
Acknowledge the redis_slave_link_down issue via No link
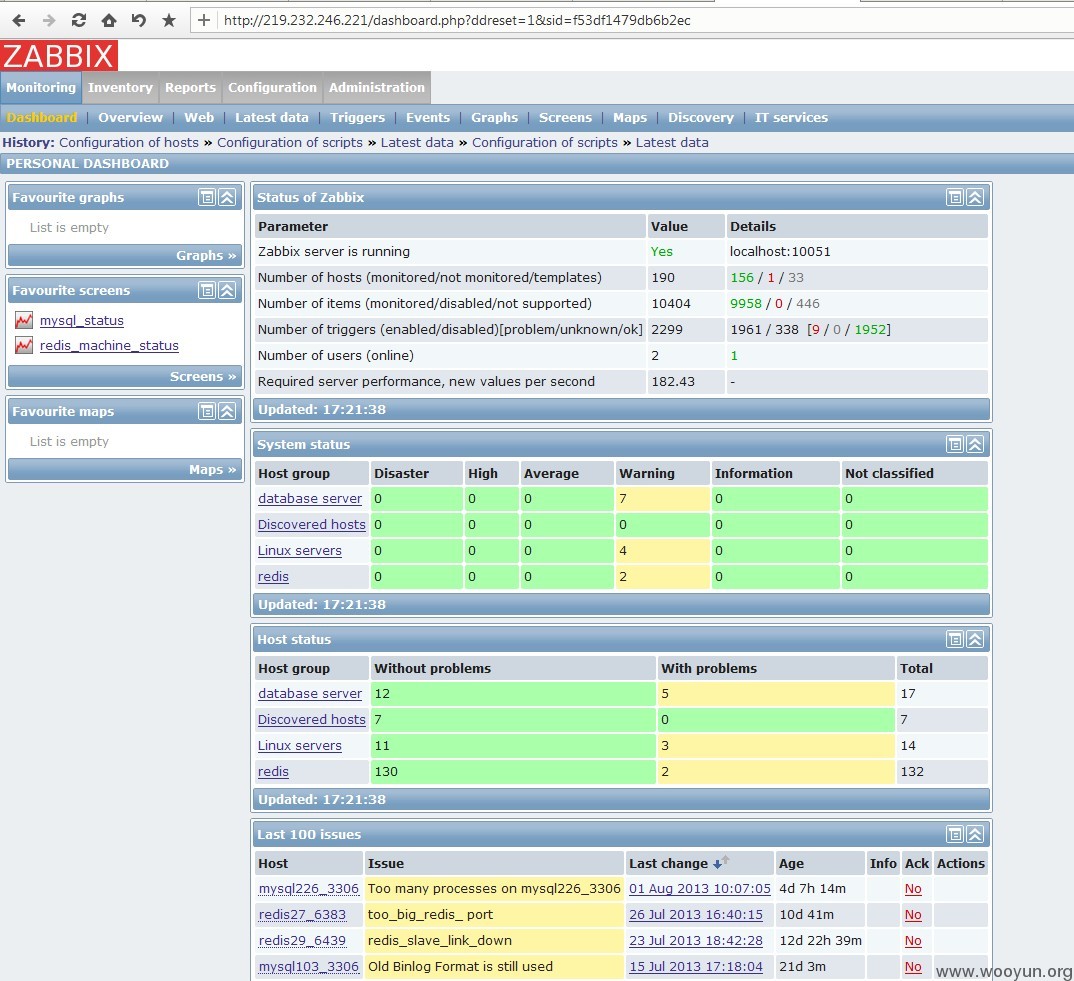click(913, 941)
